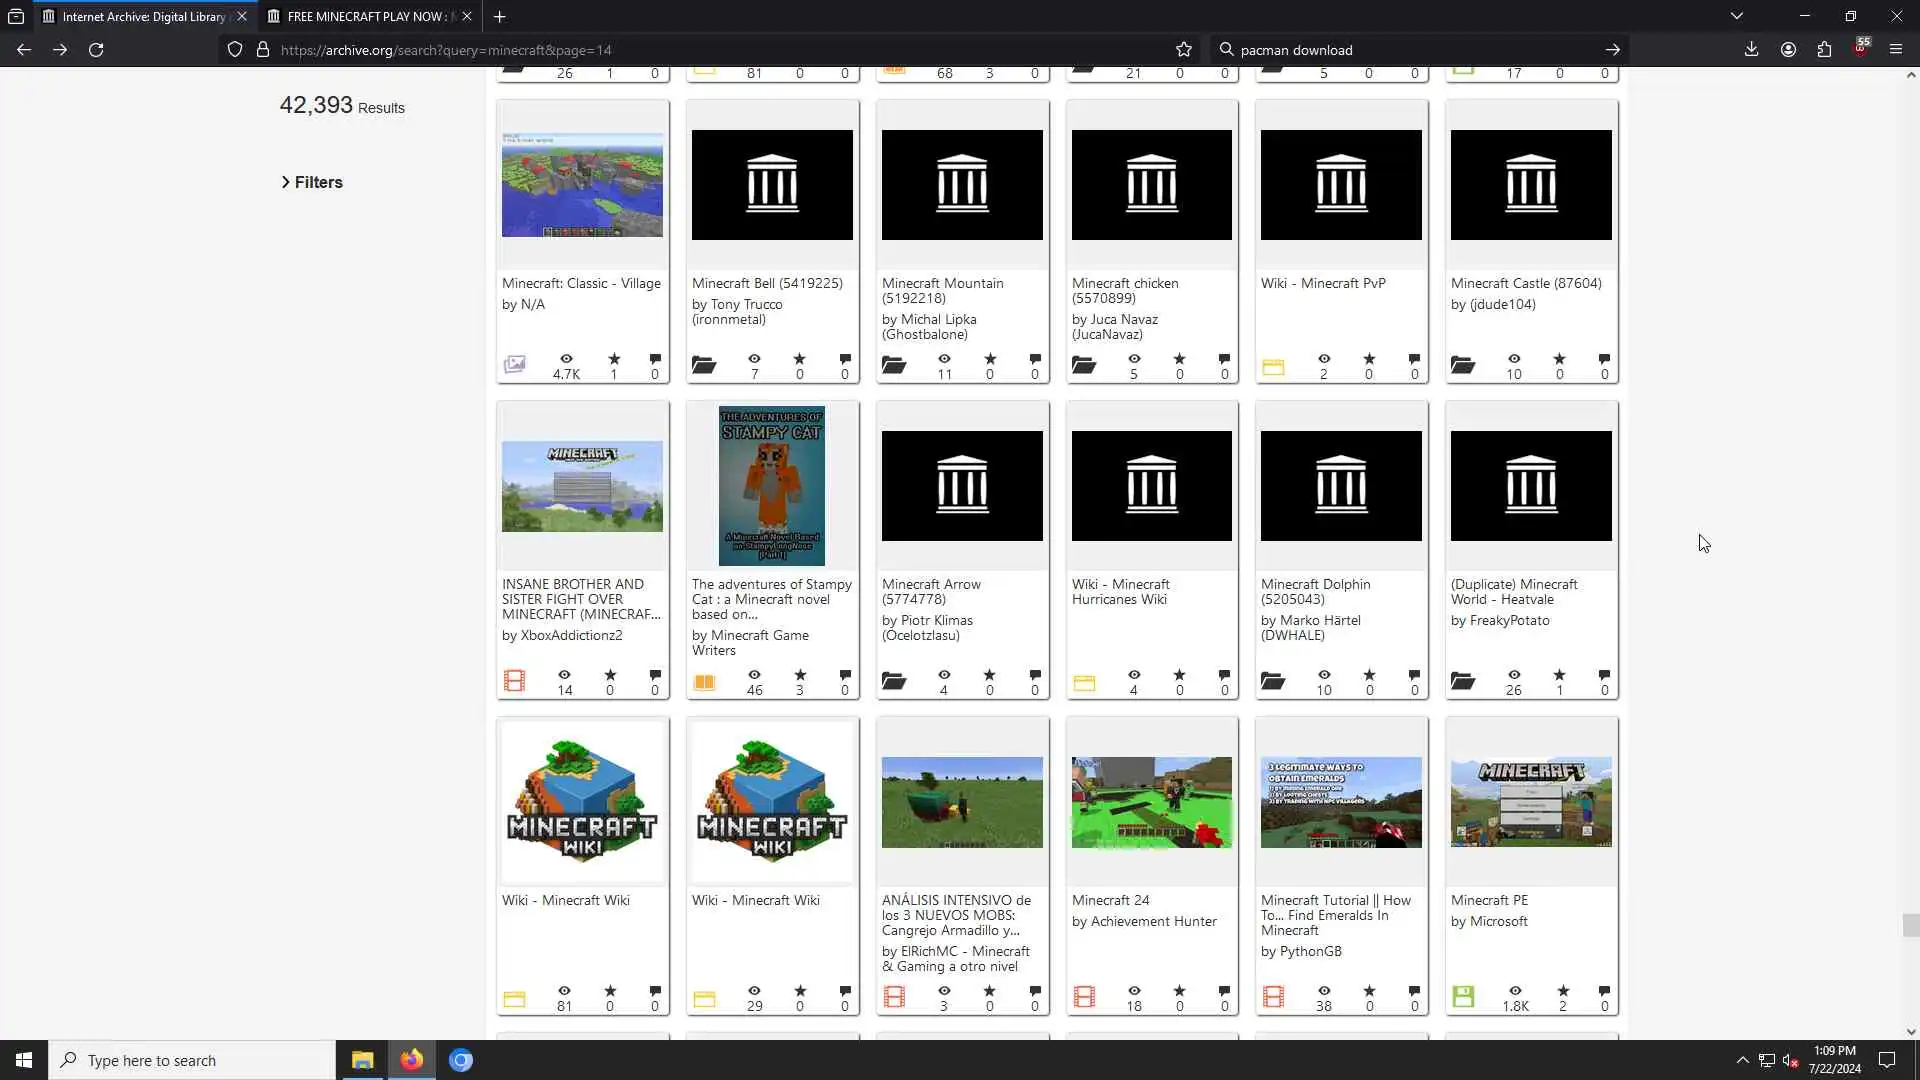The image size is (1920, 1080).
Task: Click the page vertical scrollbar thumb
Action: [1910, 925]
